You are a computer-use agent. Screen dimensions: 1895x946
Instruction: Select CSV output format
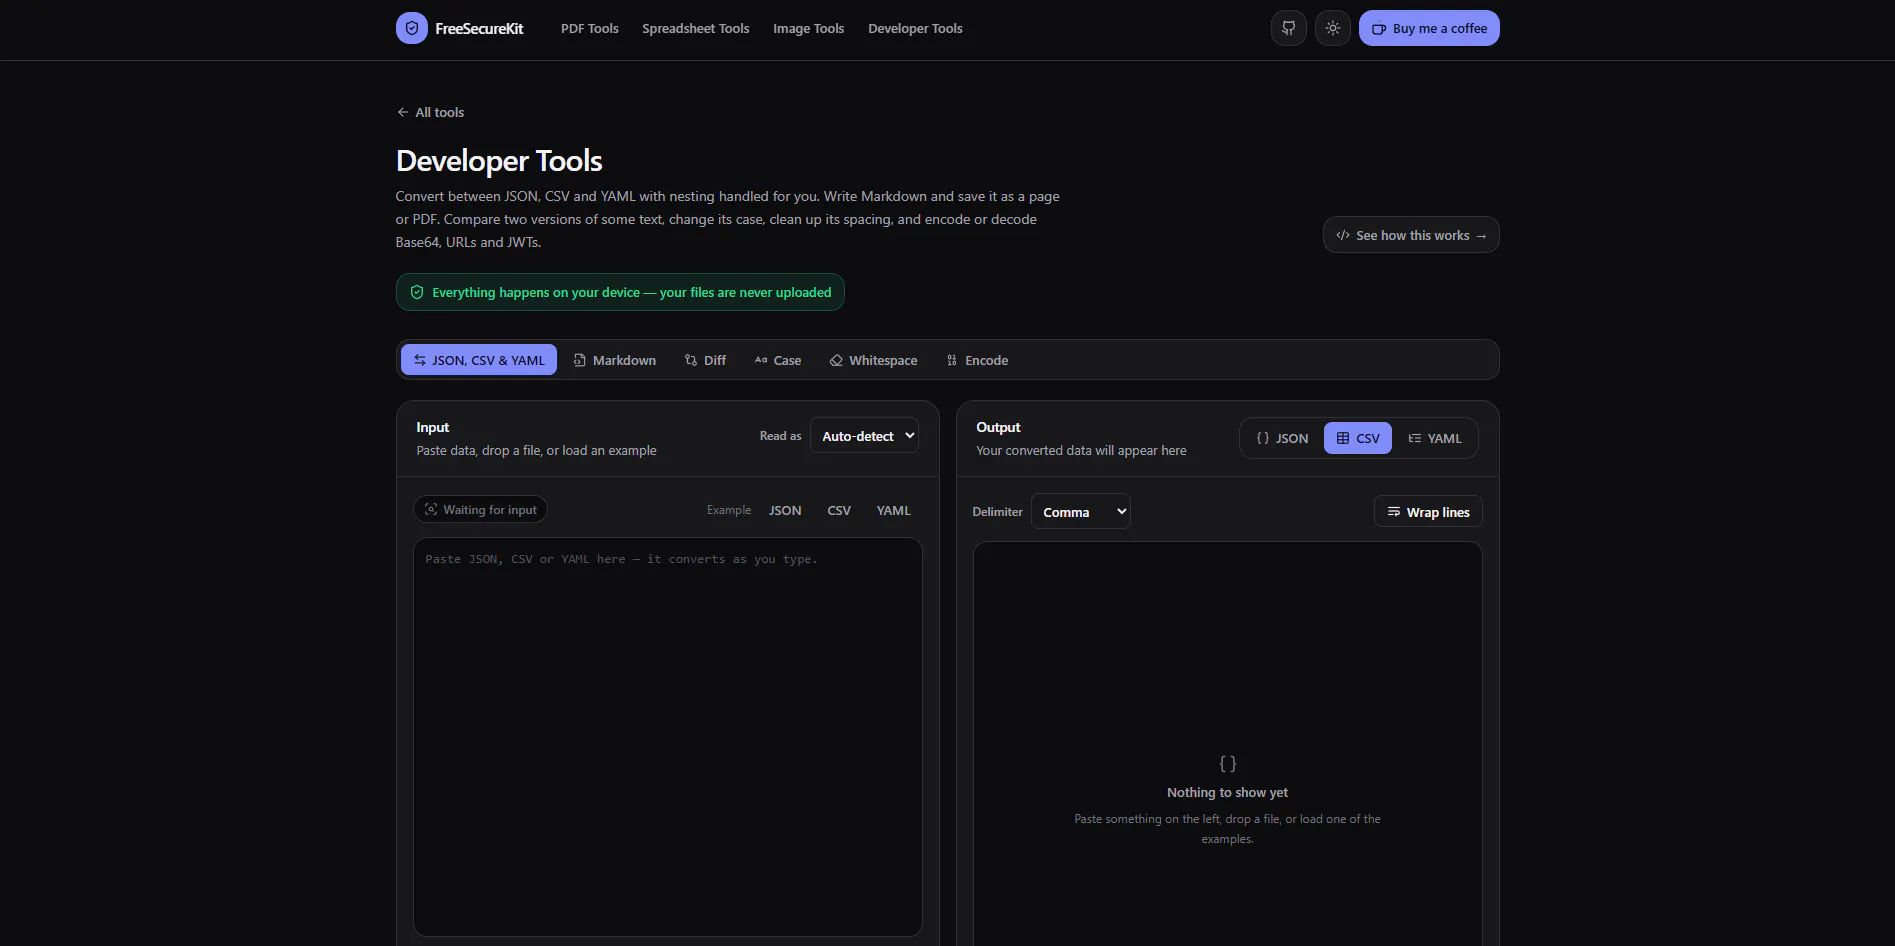1357,438
